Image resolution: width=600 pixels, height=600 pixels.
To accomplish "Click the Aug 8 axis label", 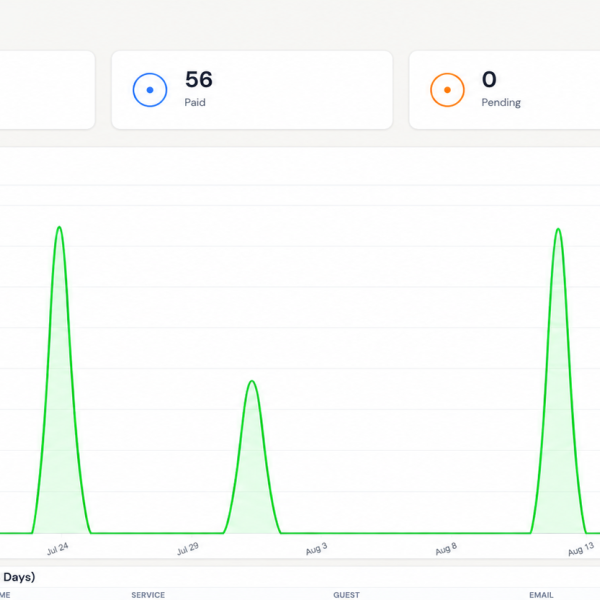I will pos(446,549).
